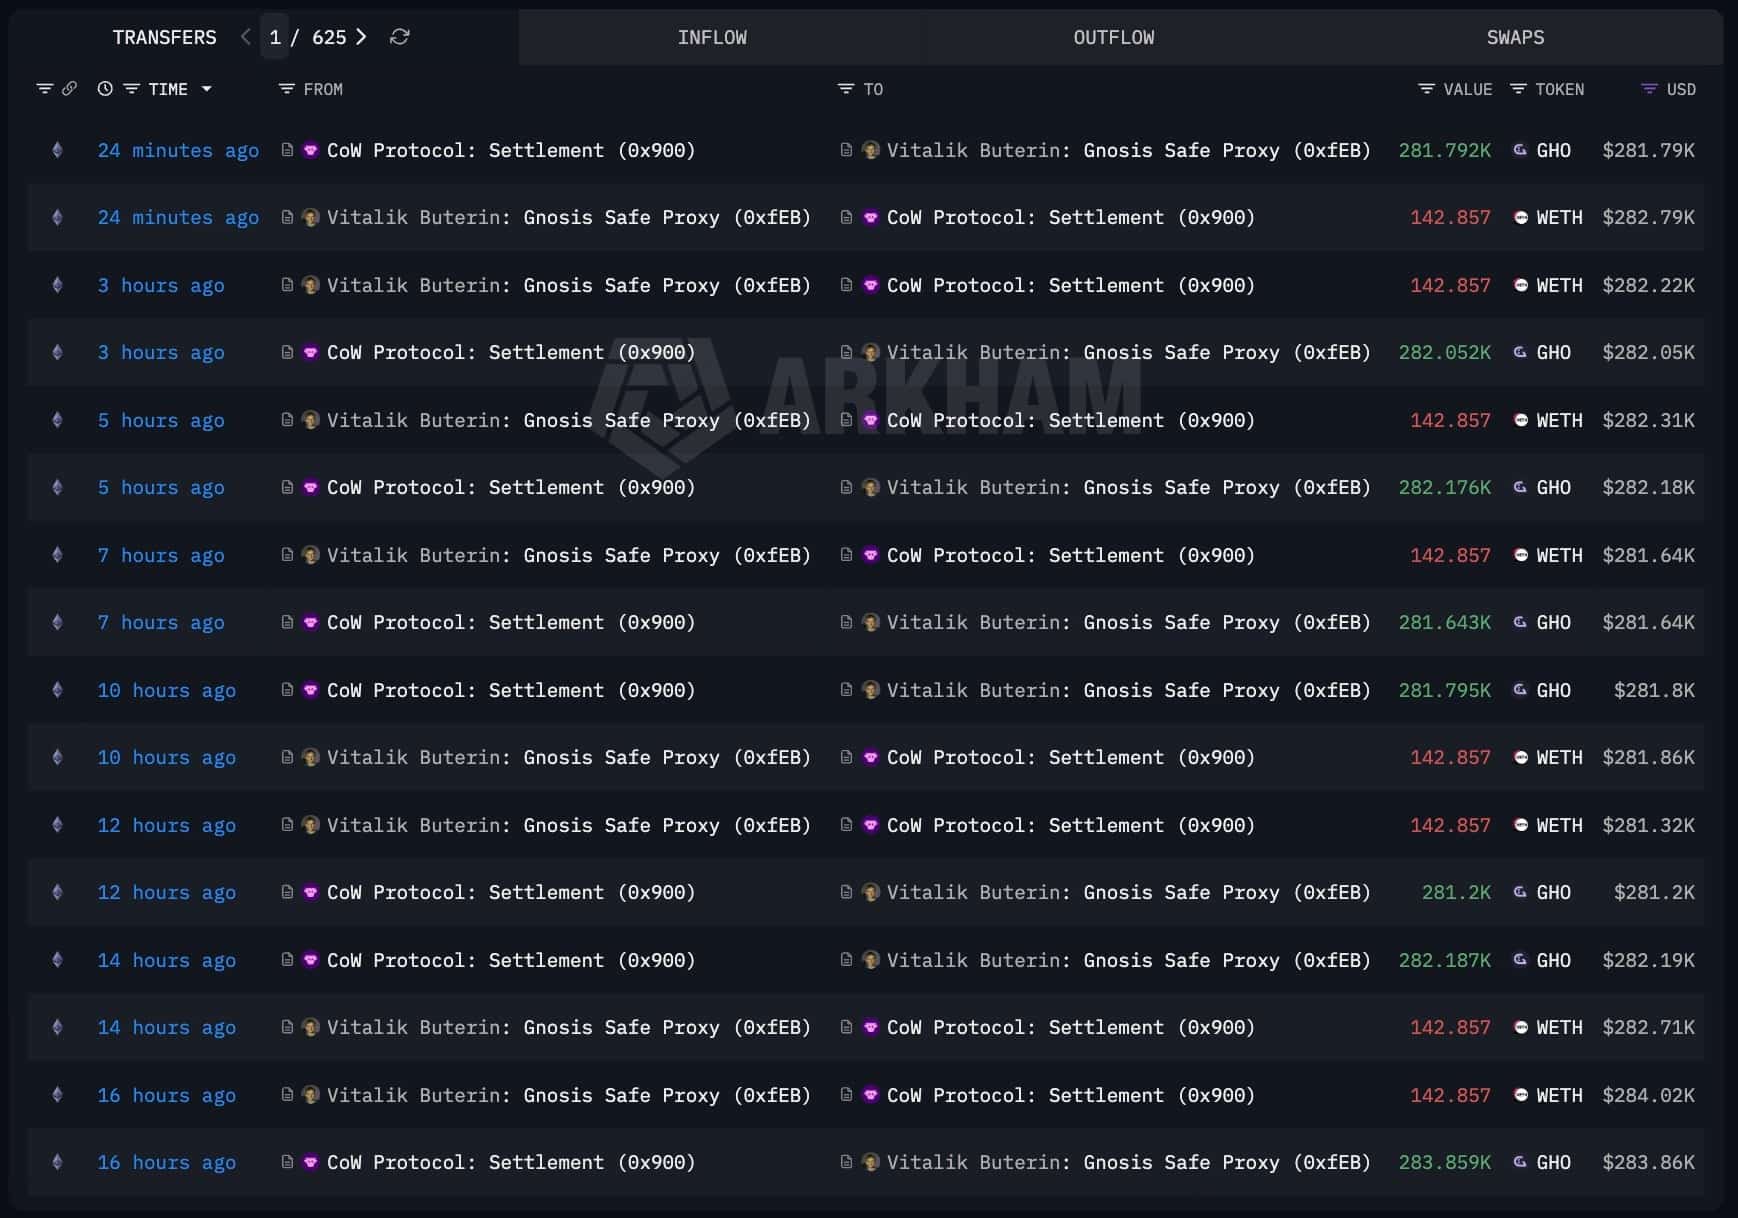Switch to the OUTFLOW tab
This screenshot has width=1738, height=1218.
coord(1113,37)
